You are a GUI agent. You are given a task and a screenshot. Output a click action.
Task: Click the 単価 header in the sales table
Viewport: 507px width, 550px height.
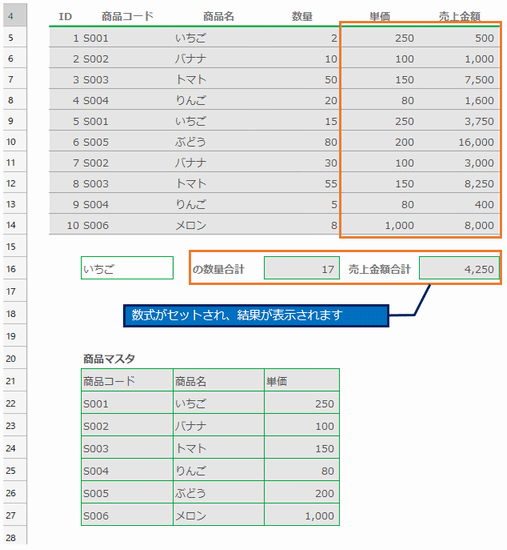click(380, 16)
